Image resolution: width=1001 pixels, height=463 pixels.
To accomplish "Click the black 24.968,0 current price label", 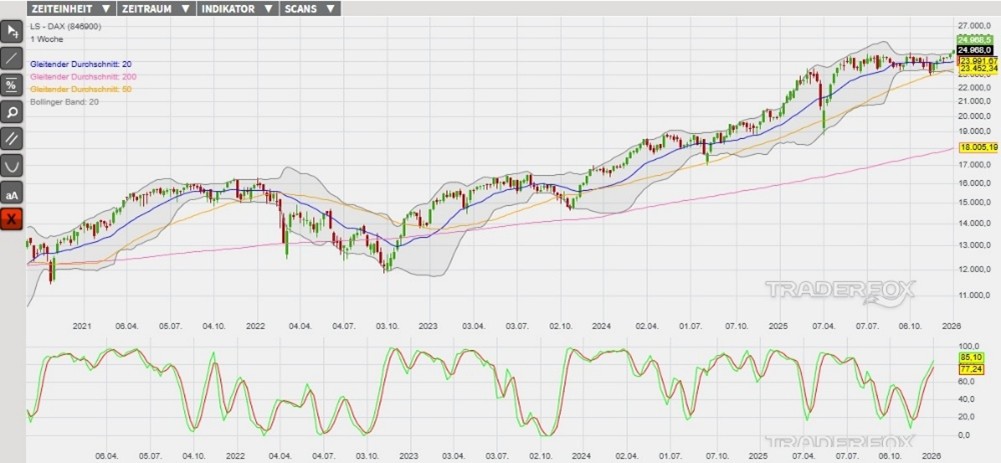I will (973, 49).
